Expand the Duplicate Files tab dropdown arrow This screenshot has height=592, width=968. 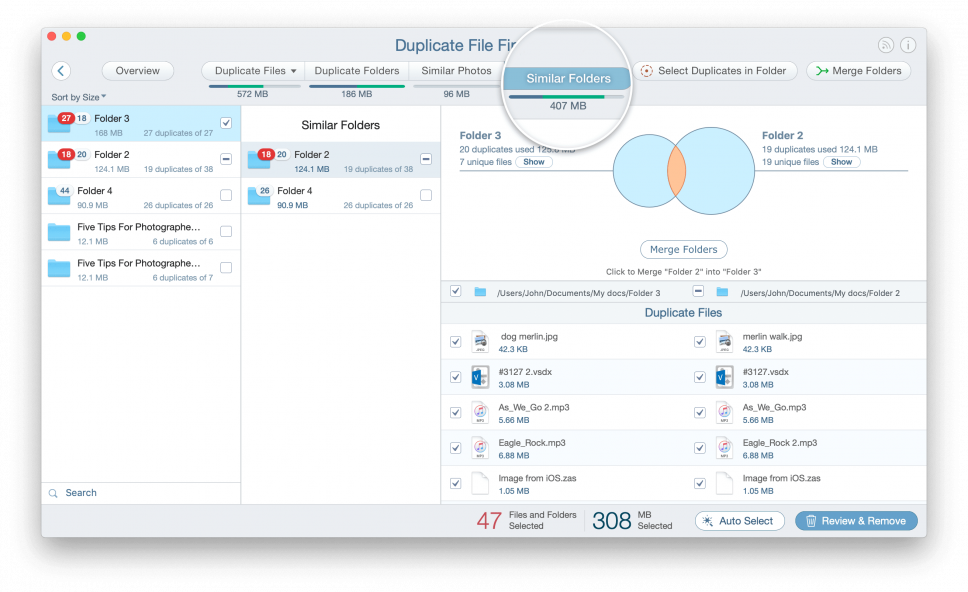coord(293,71)
